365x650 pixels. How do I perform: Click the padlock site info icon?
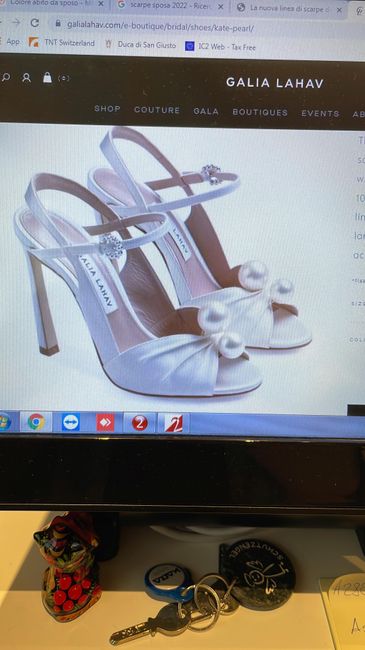click(x=58, y=24)
